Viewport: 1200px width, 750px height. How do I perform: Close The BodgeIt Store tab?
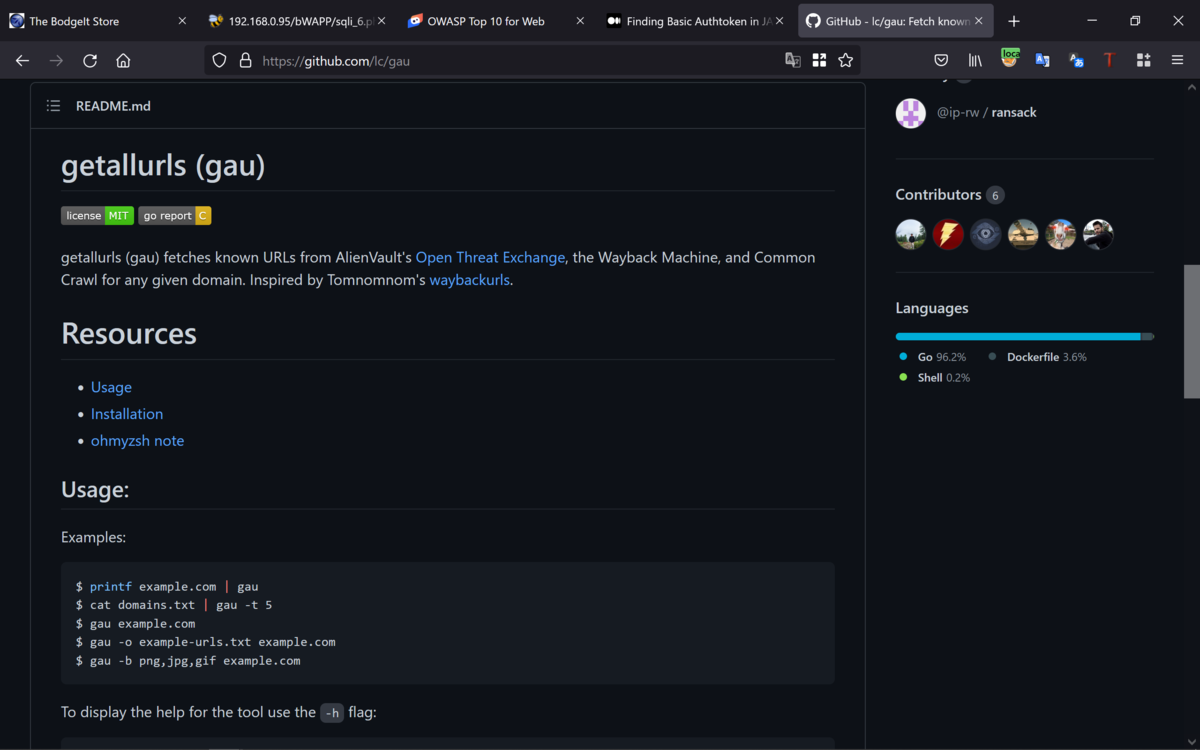click(182, 21)
